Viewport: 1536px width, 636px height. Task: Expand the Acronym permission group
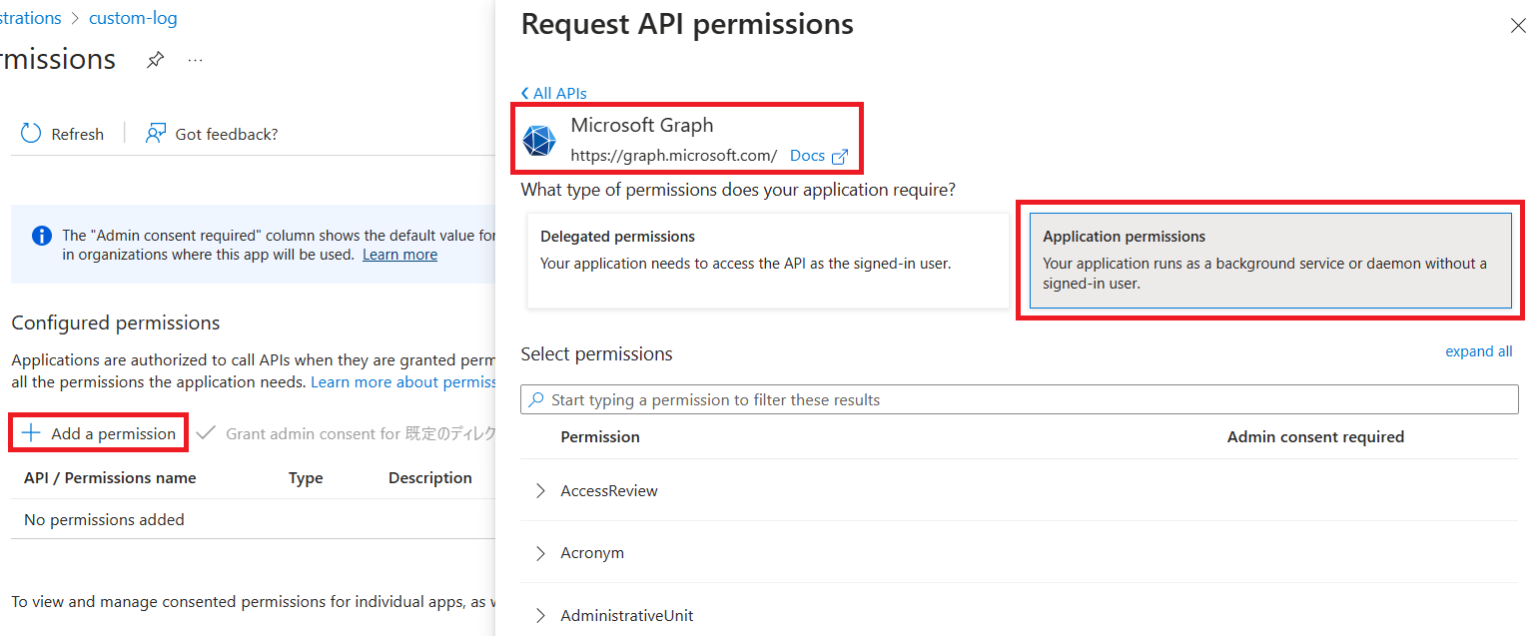click(541, 553)
